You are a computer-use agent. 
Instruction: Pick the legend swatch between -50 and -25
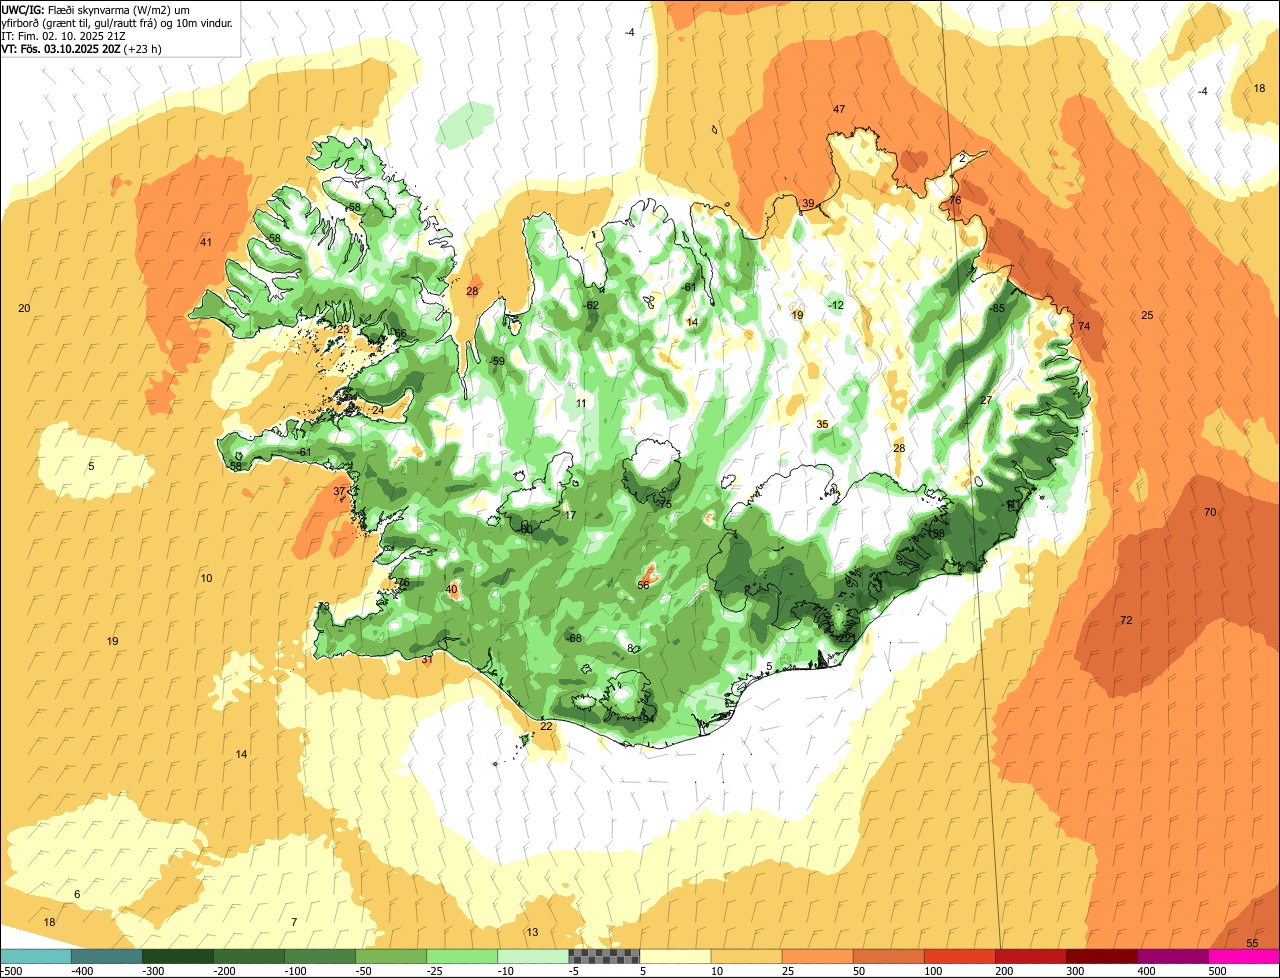pos(390,957)
